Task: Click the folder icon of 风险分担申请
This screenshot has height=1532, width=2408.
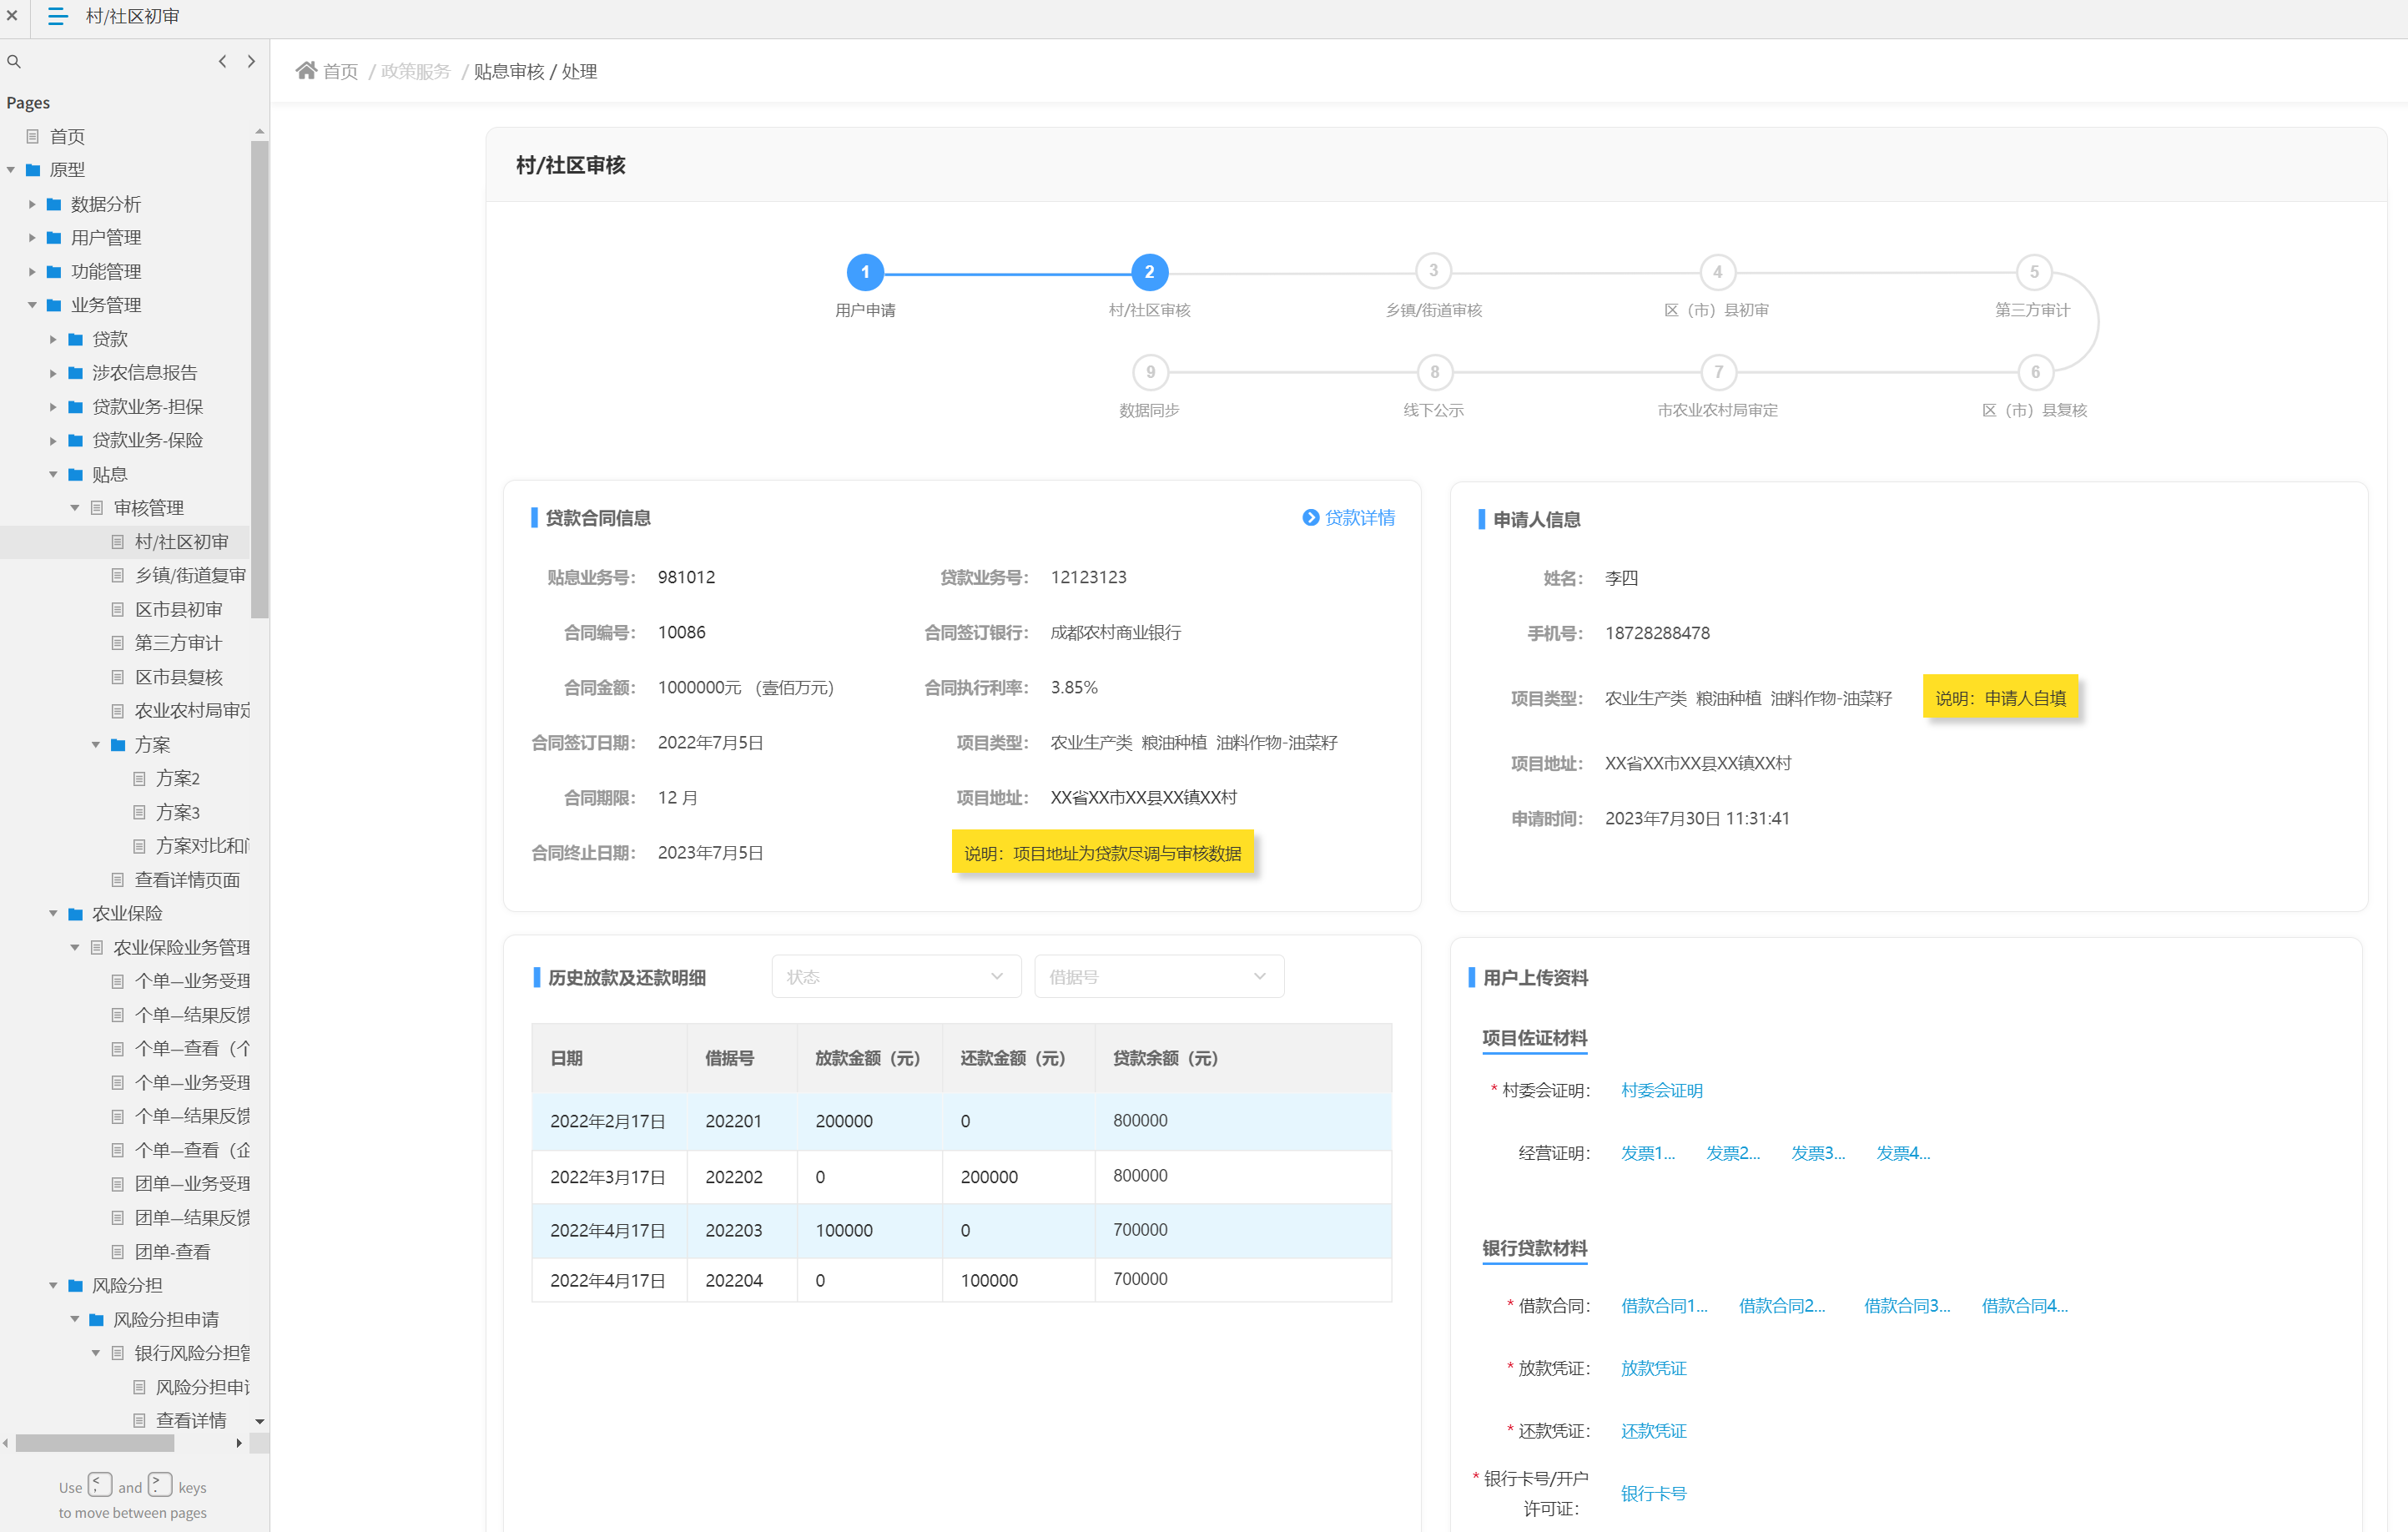Action: (96, 1320)
